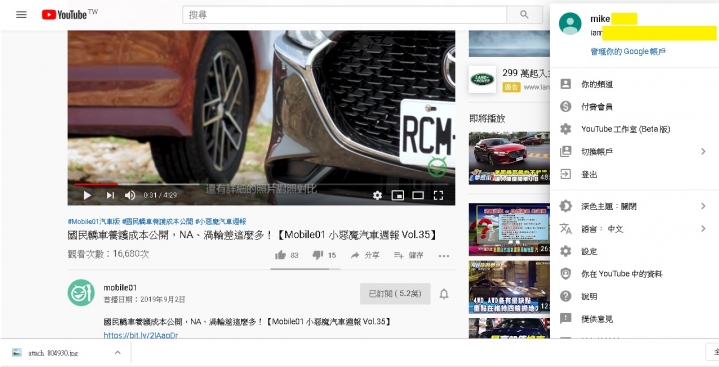The width and height of the screenshot is (719, 367).
Task: Click the #小惡魔汽車週報 hashtag
Action: click(221, 222)
